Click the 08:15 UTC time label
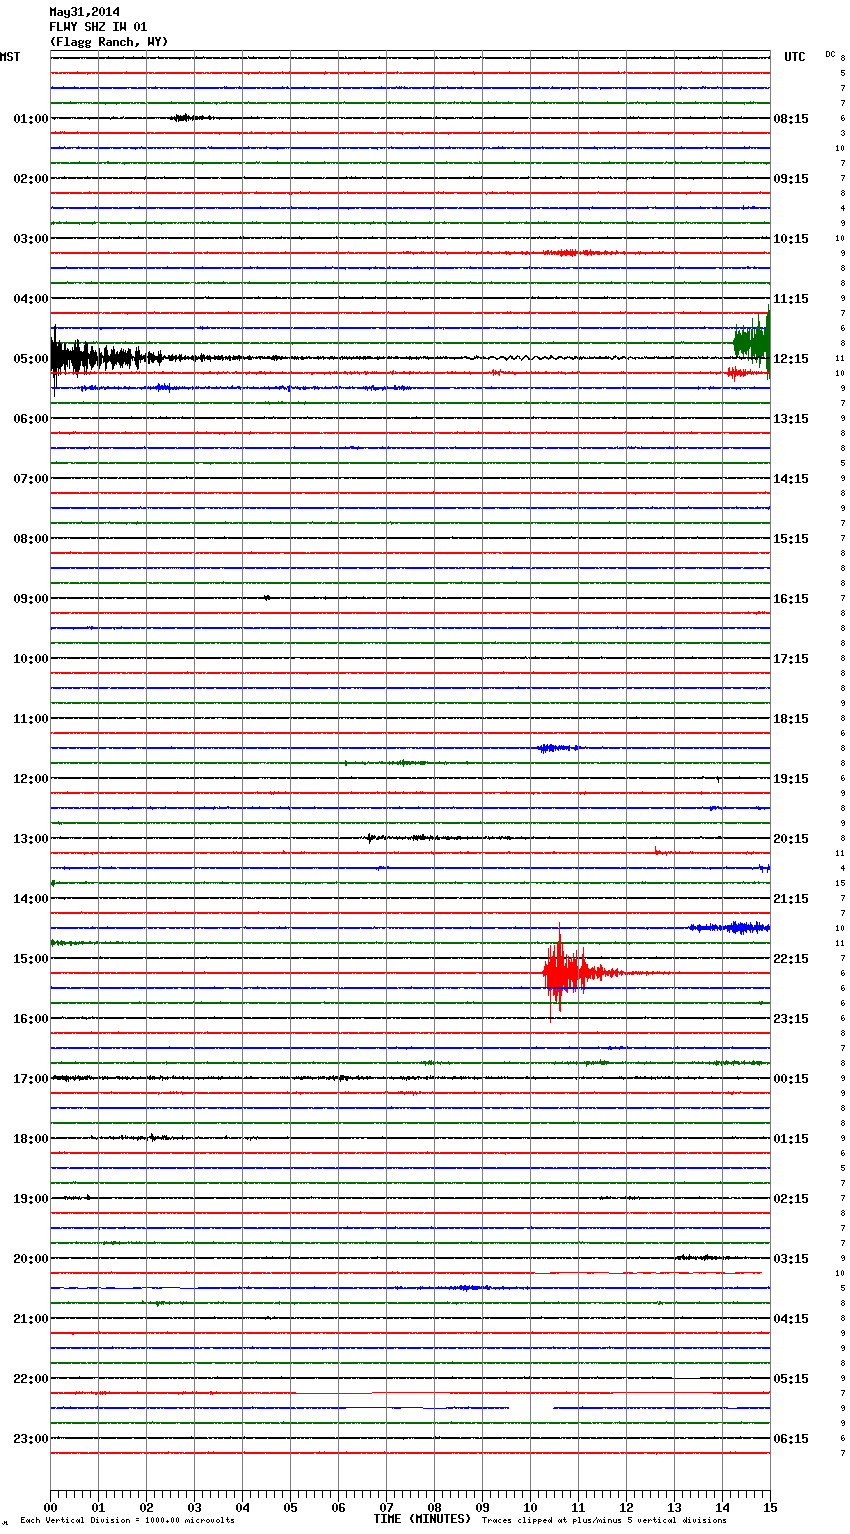 791,119
